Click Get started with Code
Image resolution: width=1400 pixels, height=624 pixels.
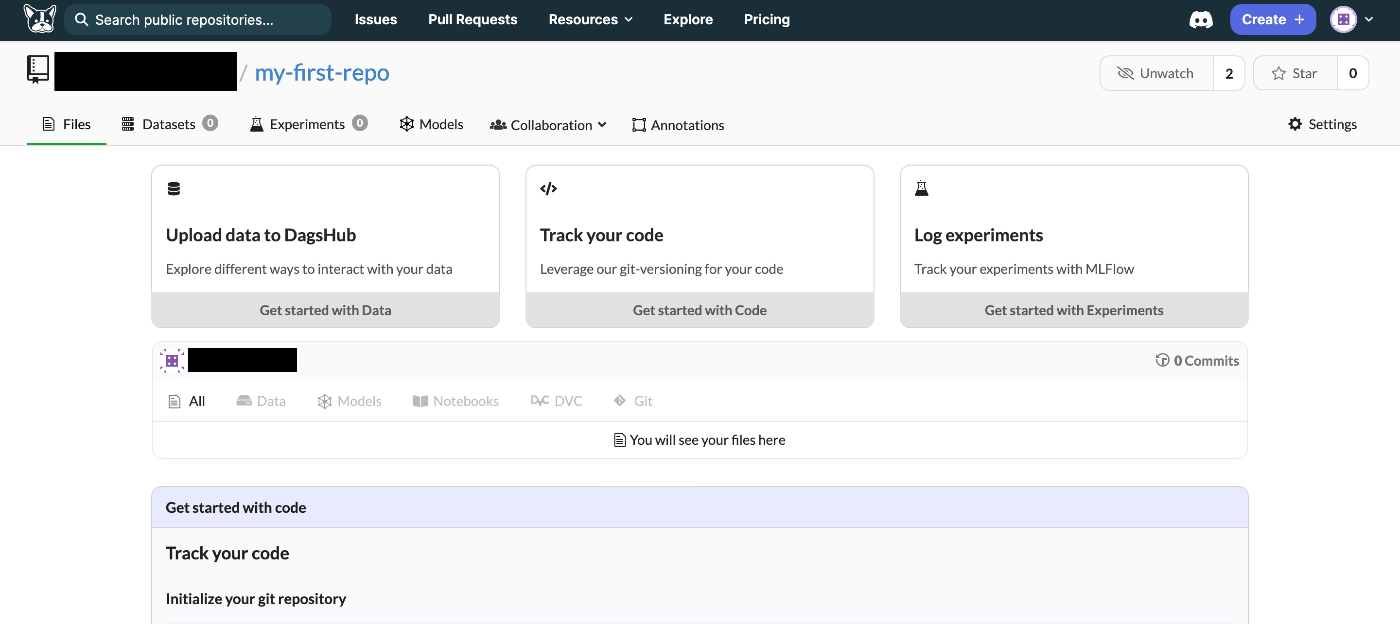tap(700, 310)
